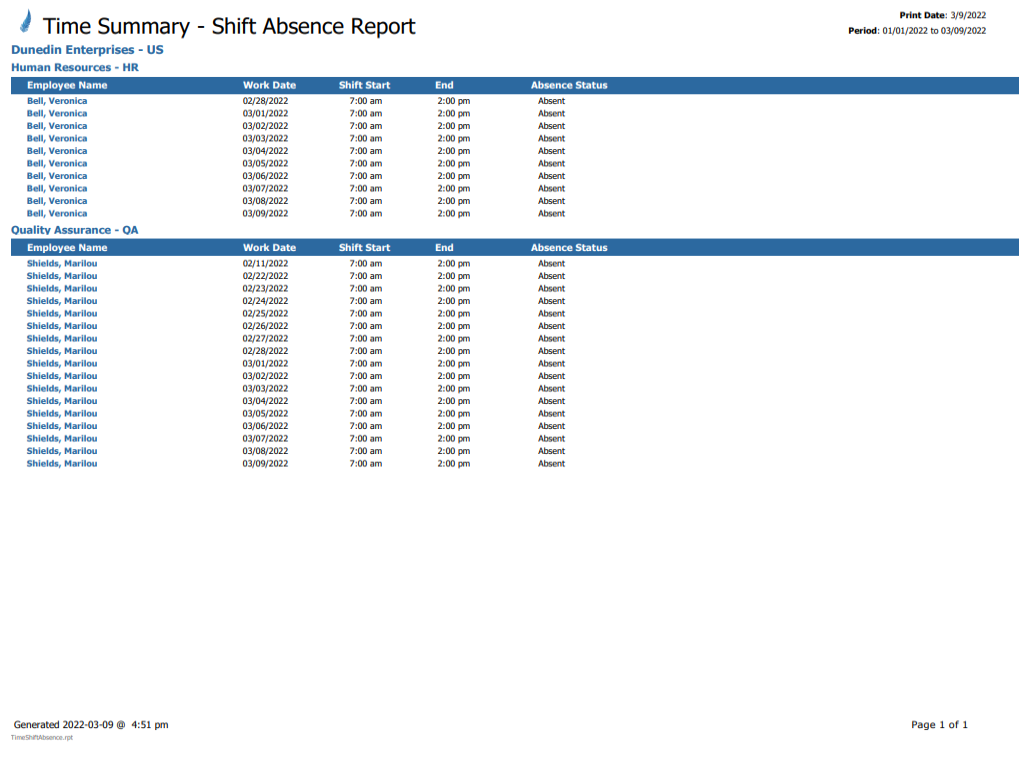Open Shields, Marilou link for the 02/11/2022 row
This screenshot has width=1026, height=757.
[62, 264]
